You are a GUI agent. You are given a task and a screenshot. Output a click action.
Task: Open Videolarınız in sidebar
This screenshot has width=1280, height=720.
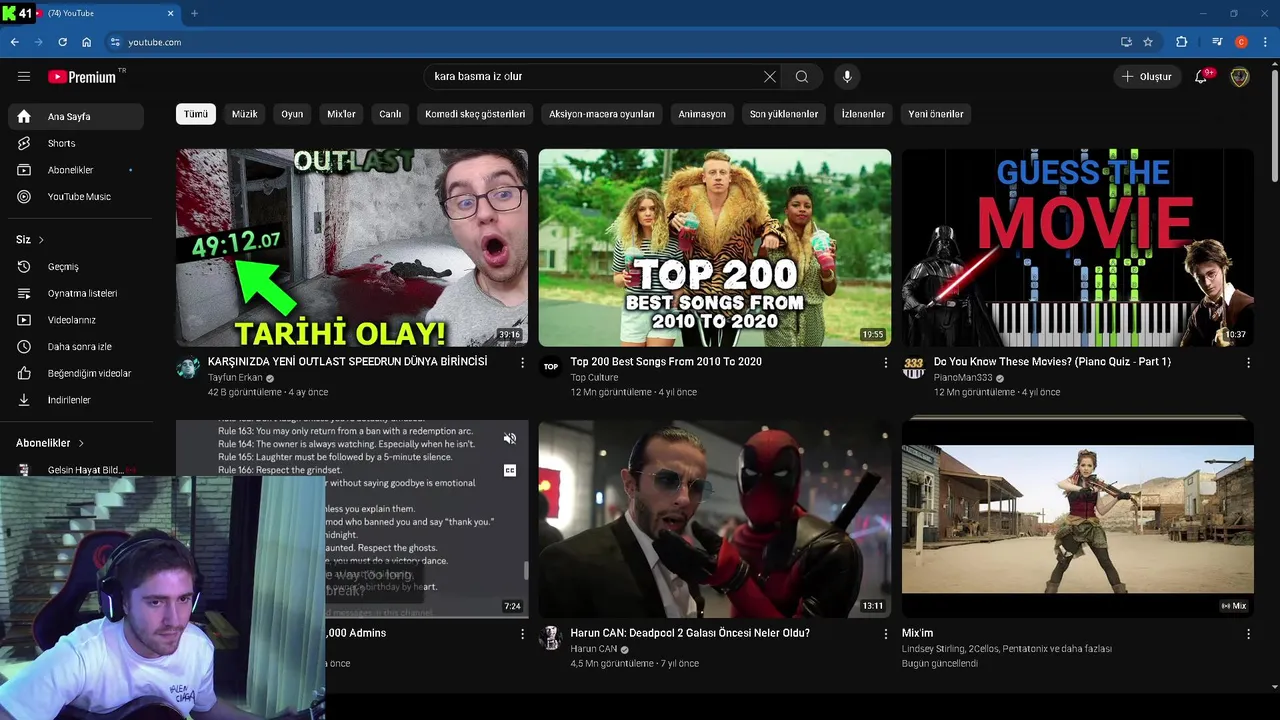pos(76,320)
